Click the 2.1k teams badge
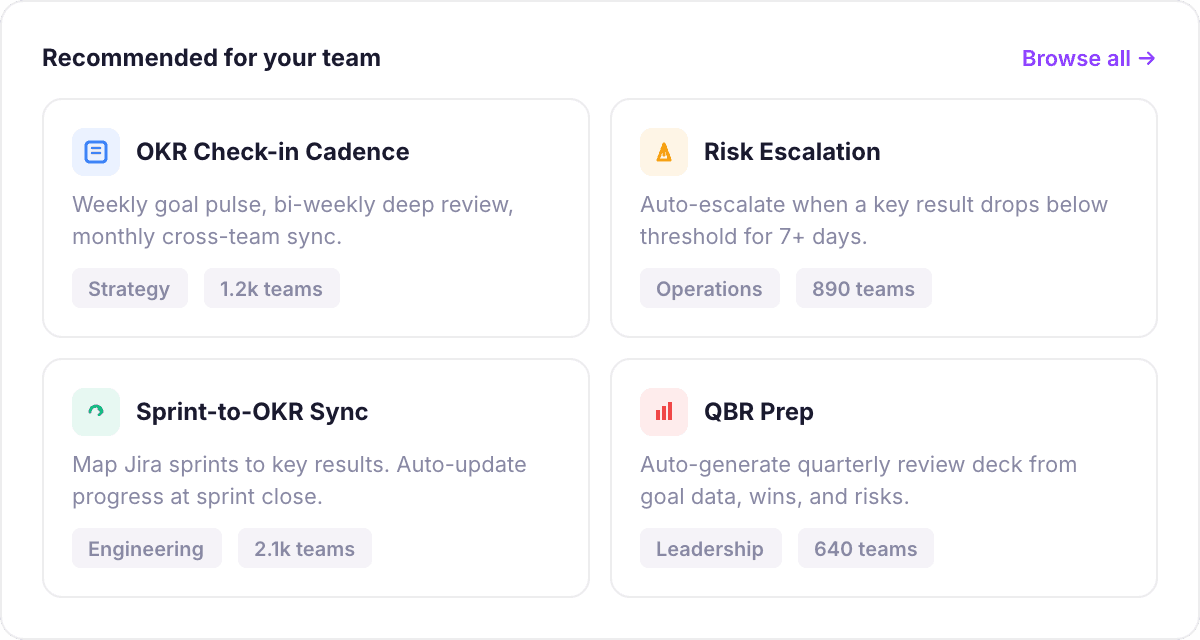 pos(304,549)
